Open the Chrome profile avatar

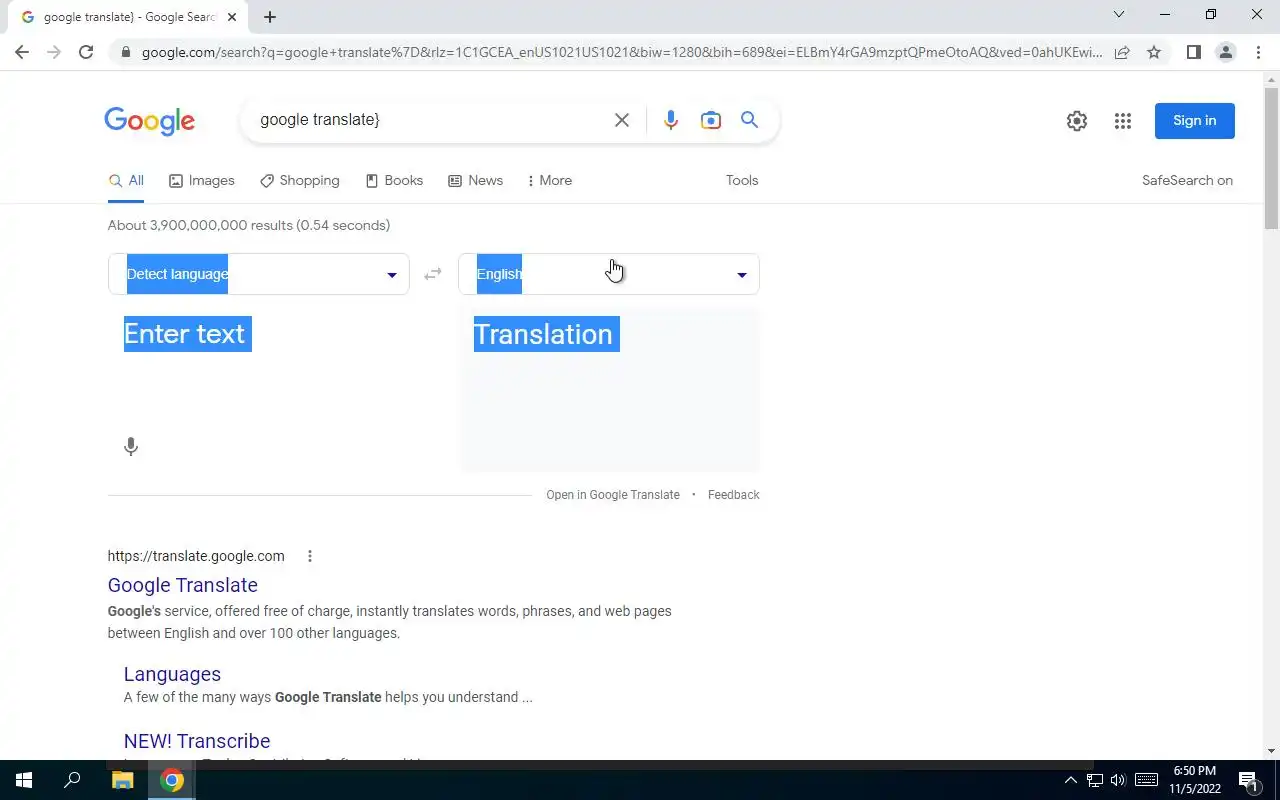[x=1225, y=52]
